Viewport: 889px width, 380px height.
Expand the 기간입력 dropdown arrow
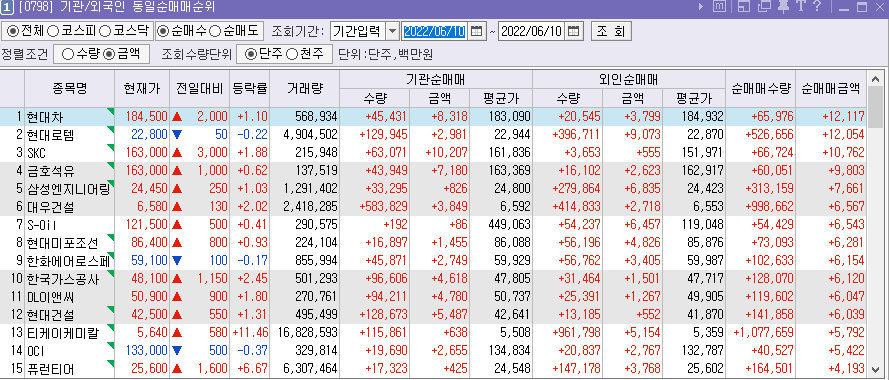pyautogui.click(x=392, y=31)
